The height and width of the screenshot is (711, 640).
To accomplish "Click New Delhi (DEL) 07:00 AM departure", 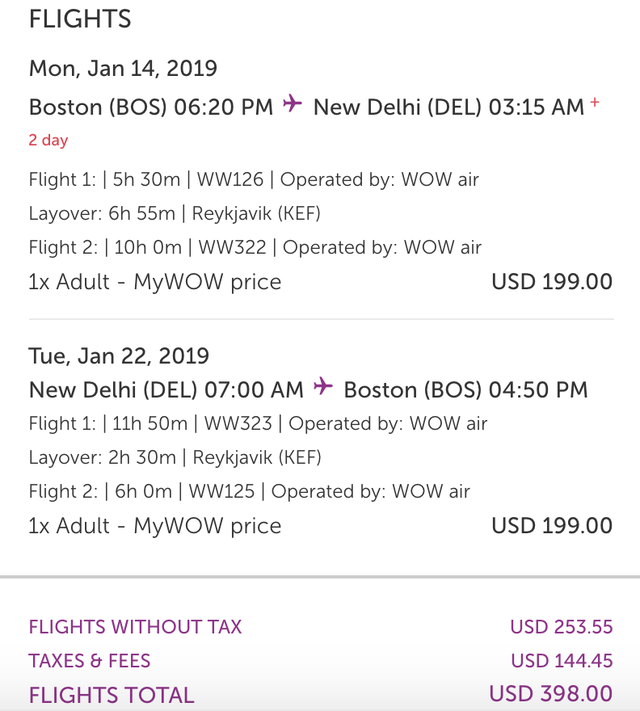I will 166,389.
